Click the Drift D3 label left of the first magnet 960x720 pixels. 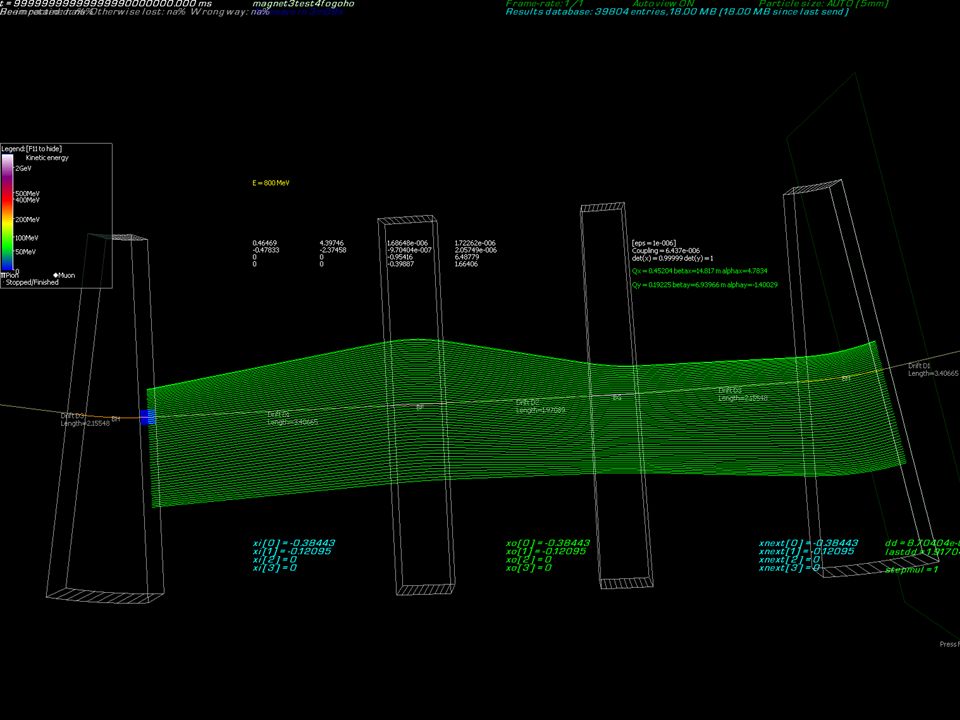point(72,416)
